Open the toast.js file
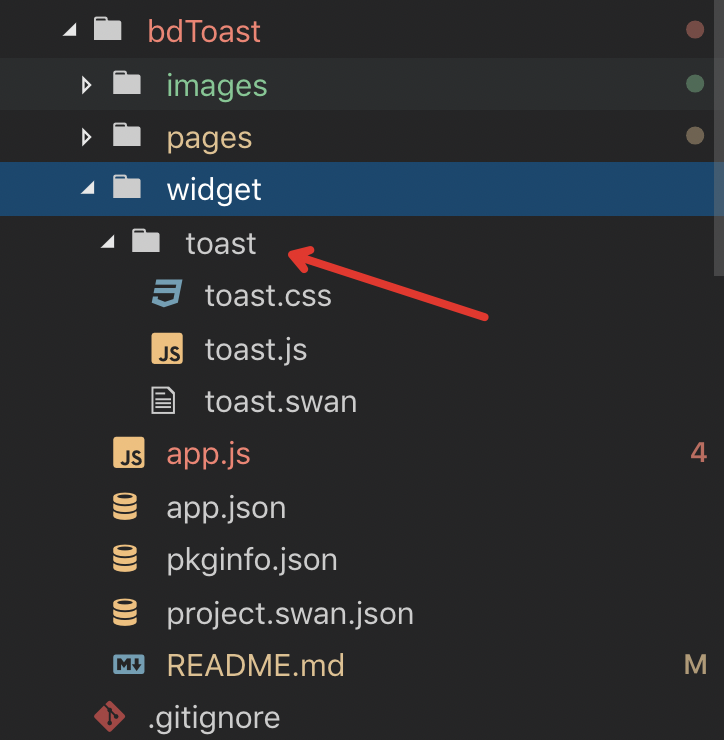The height and width of the screenshot is (740, 724). pos(256,349)
